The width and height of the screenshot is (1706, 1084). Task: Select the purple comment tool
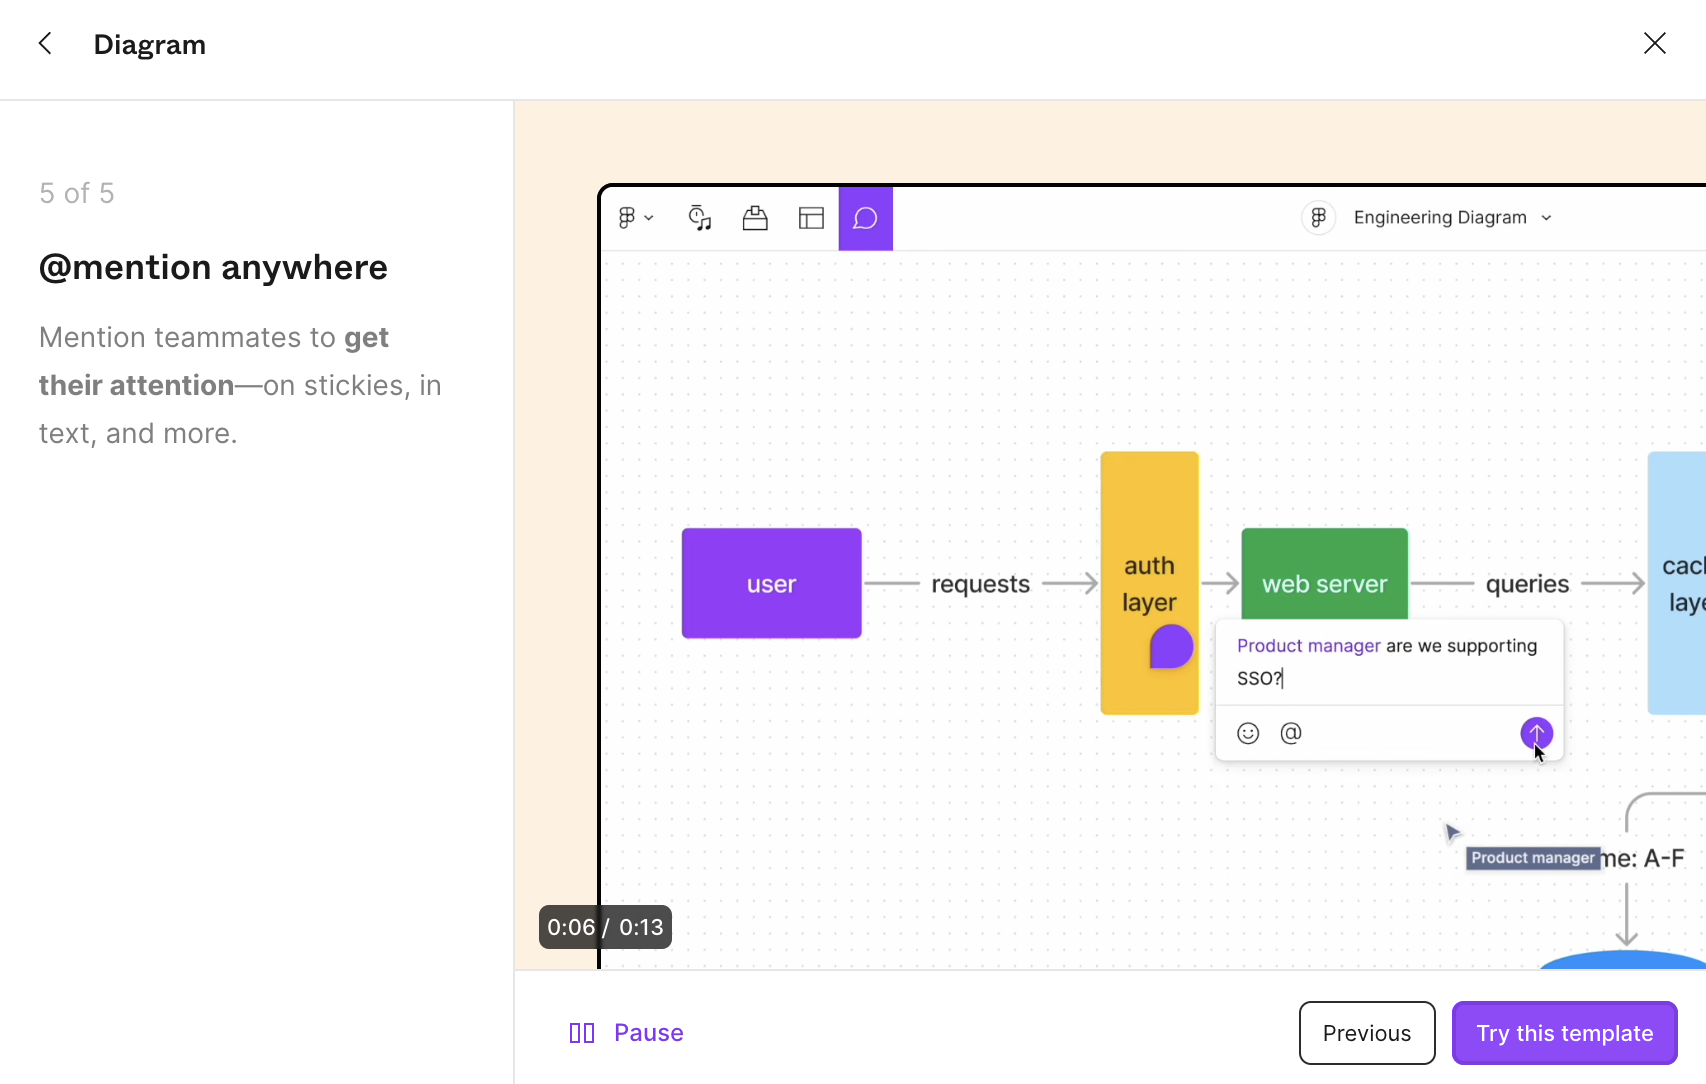tap(865, 218)
